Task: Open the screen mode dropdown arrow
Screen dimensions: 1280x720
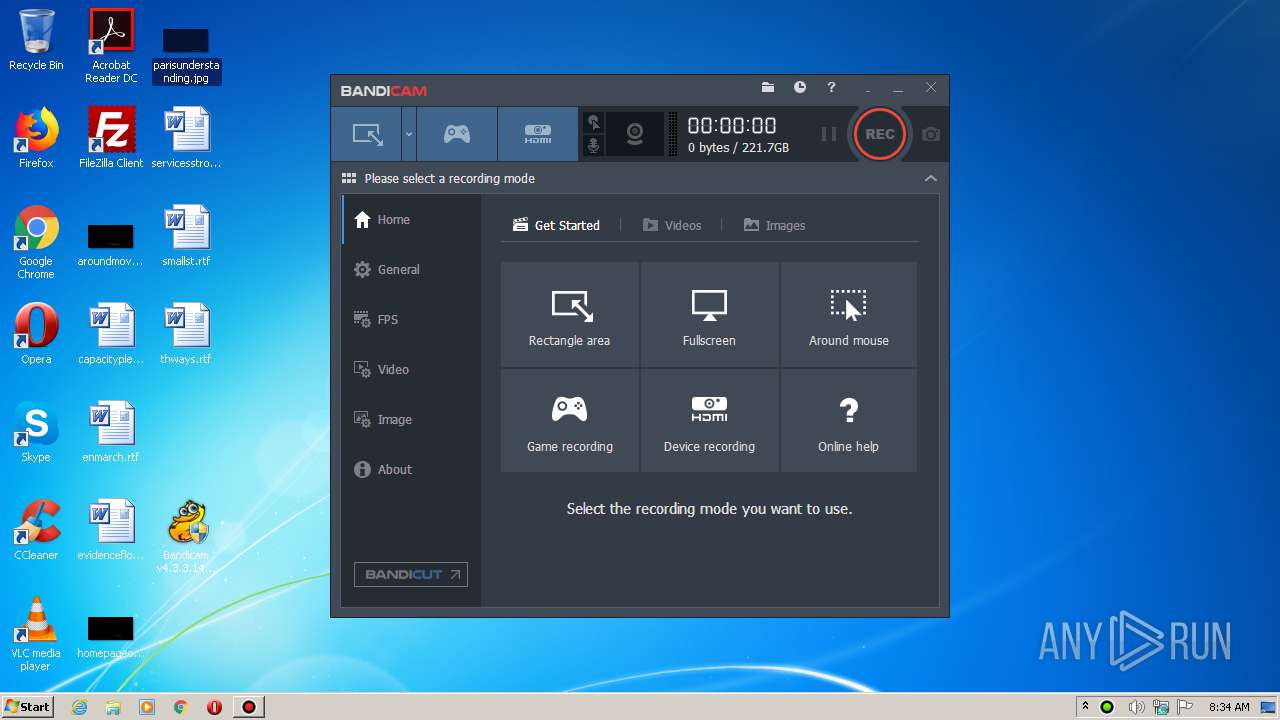Action: 409,134
